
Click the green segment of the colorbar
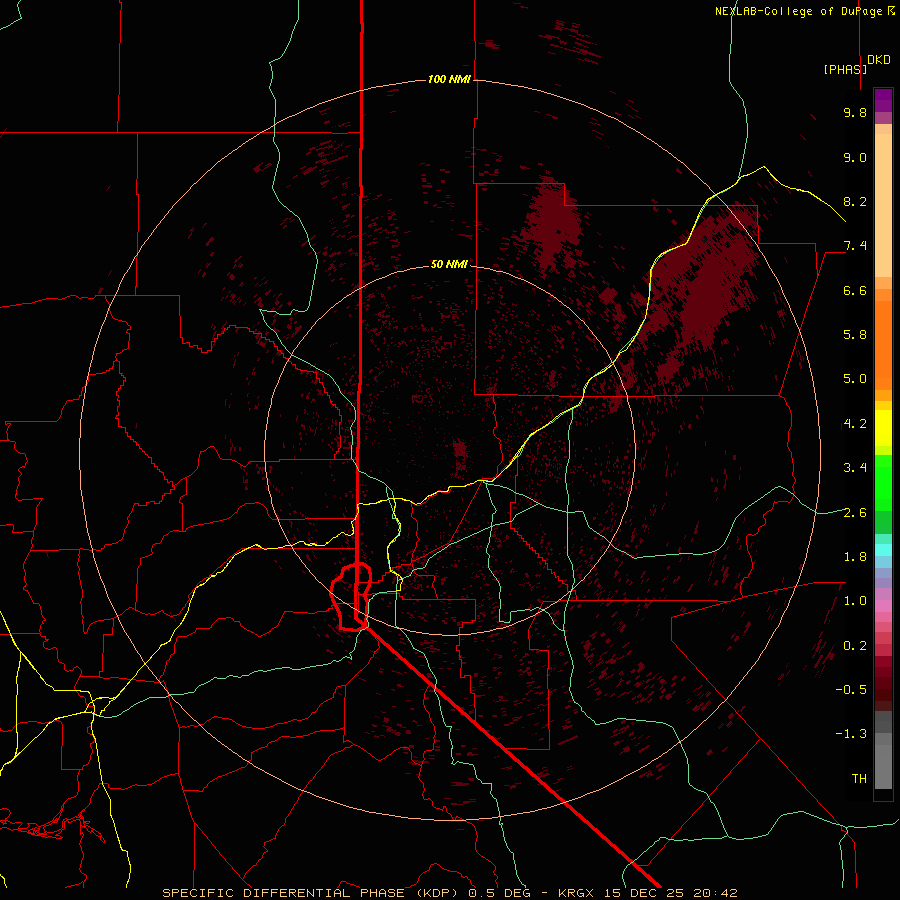point(883,494)
